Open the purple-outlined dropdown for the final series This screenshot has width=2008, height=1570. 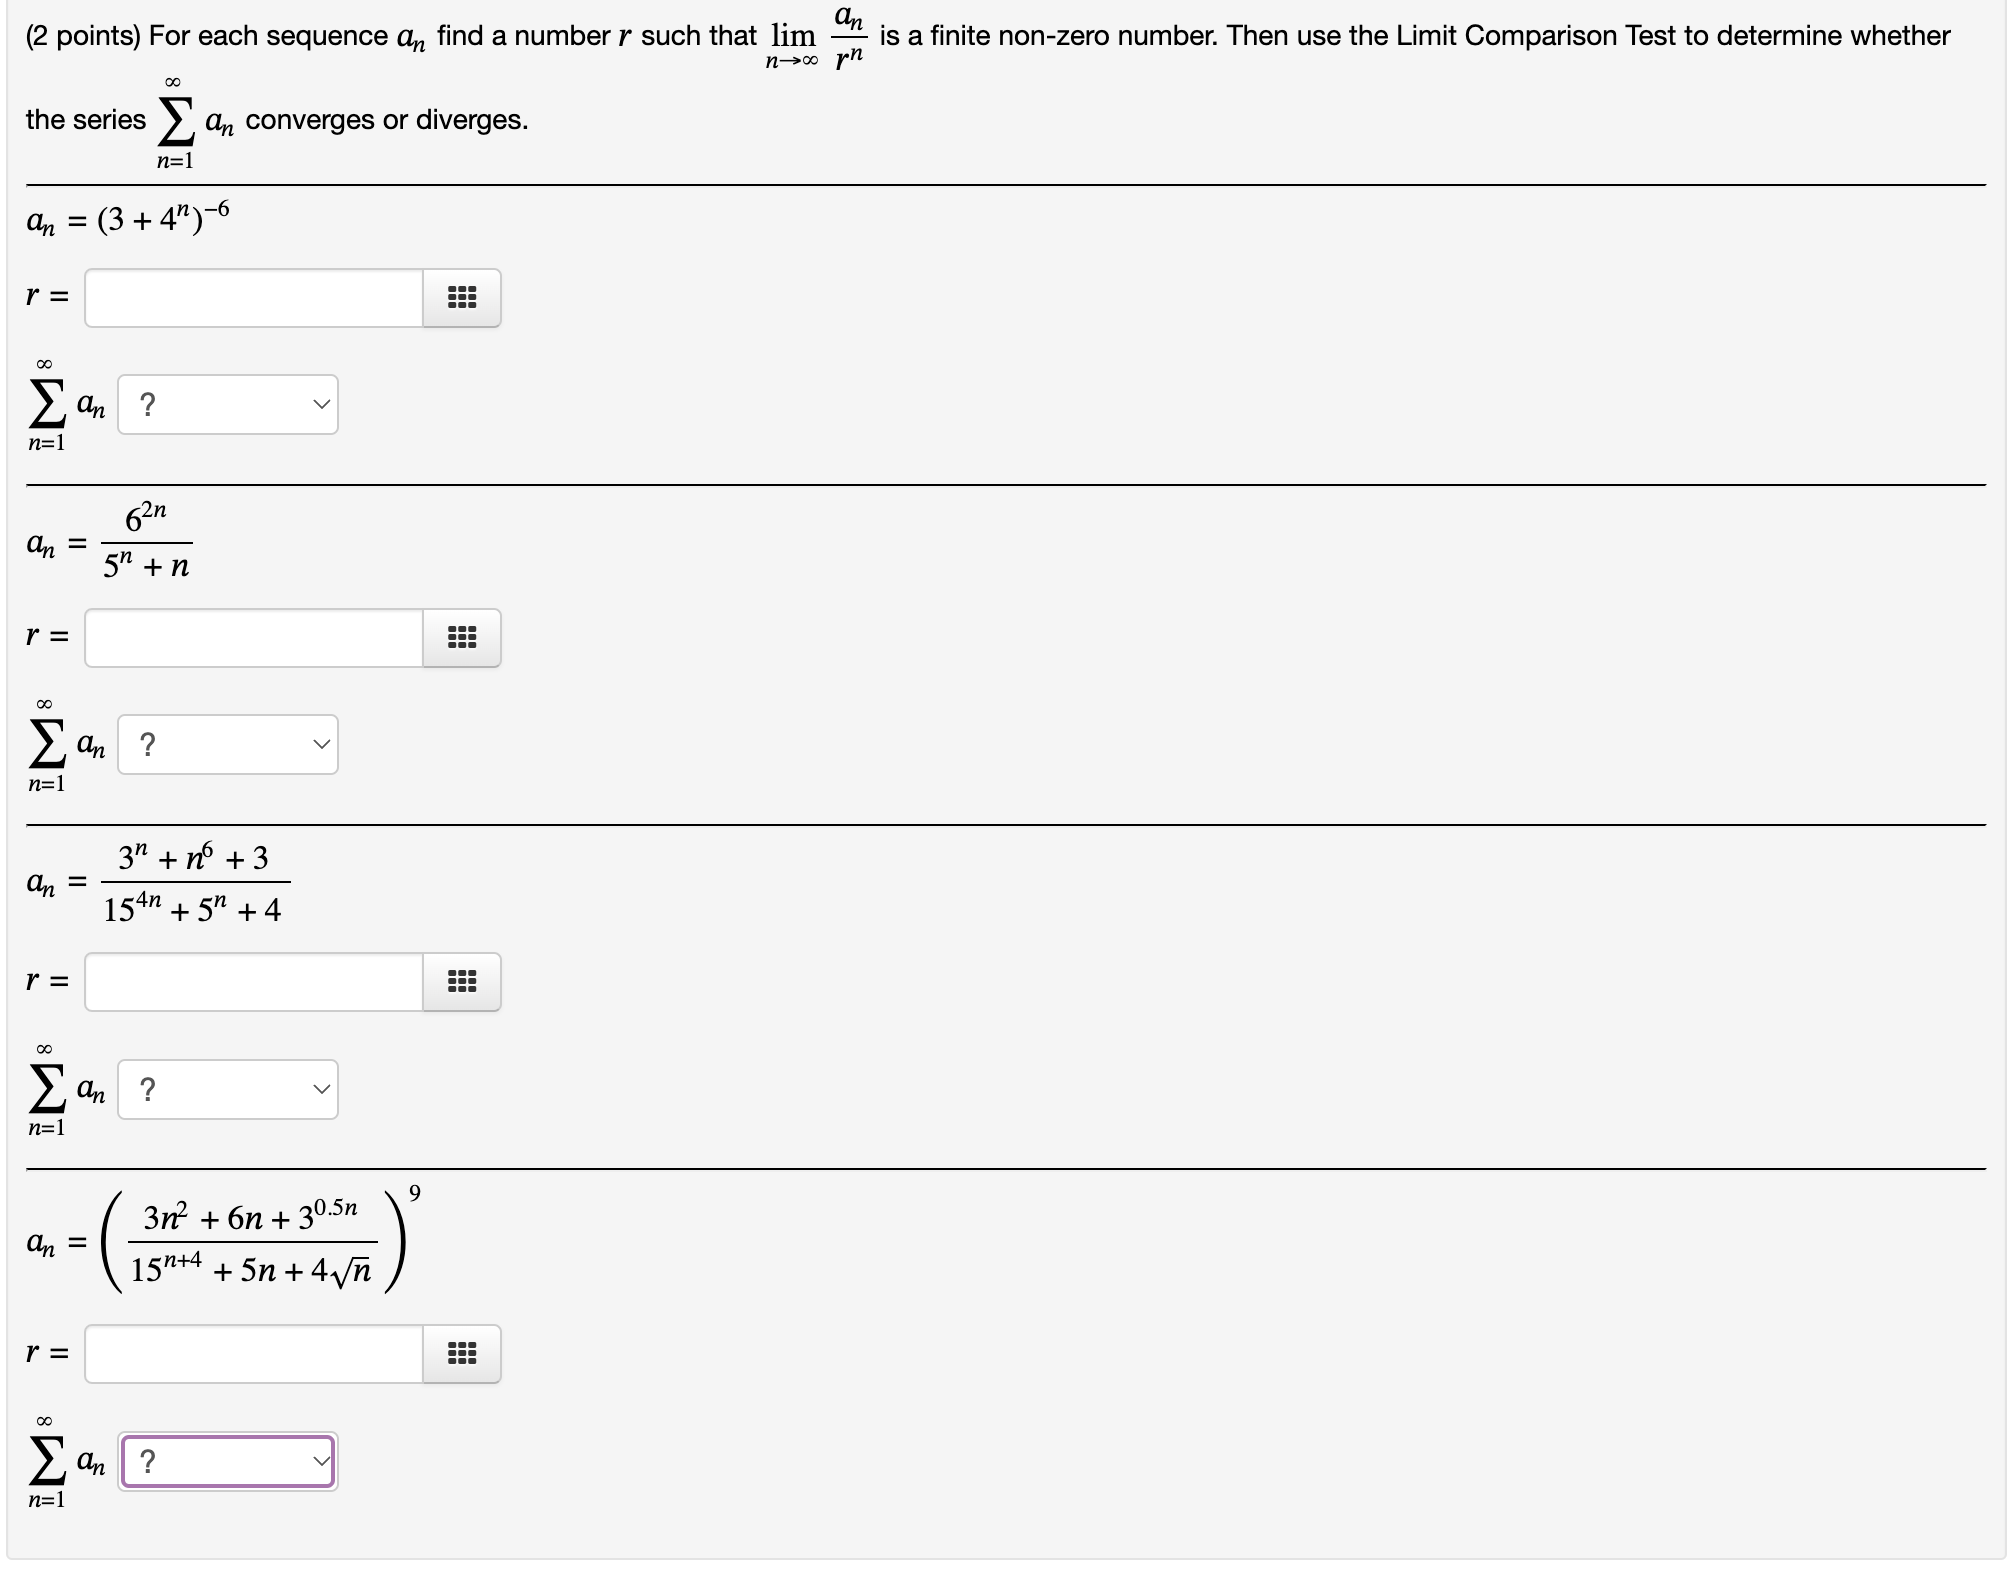coord(227,1460)
